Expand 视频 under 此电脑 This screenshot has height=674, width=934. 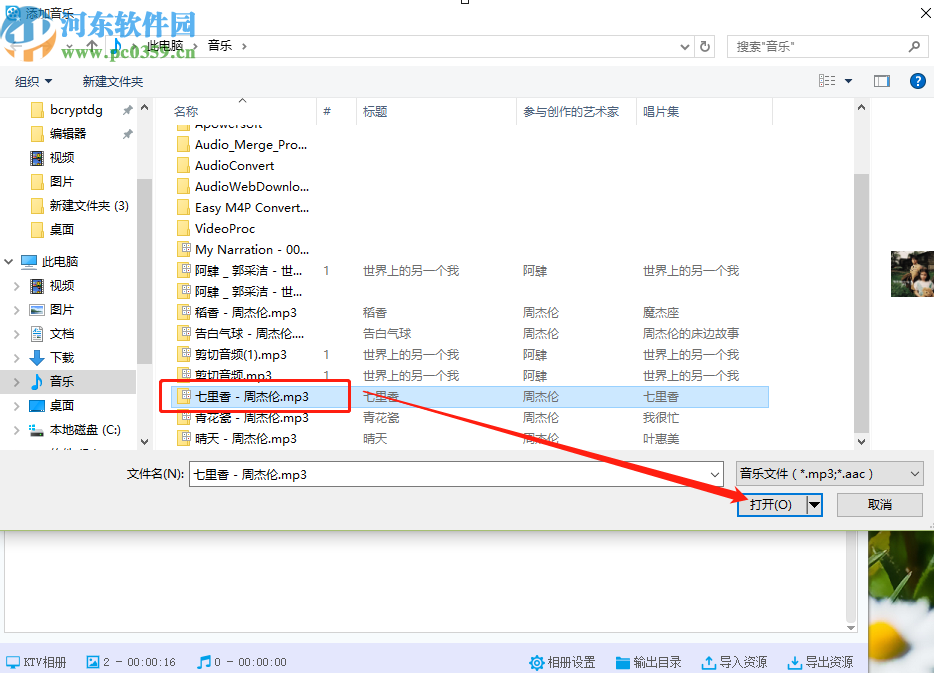17,286
